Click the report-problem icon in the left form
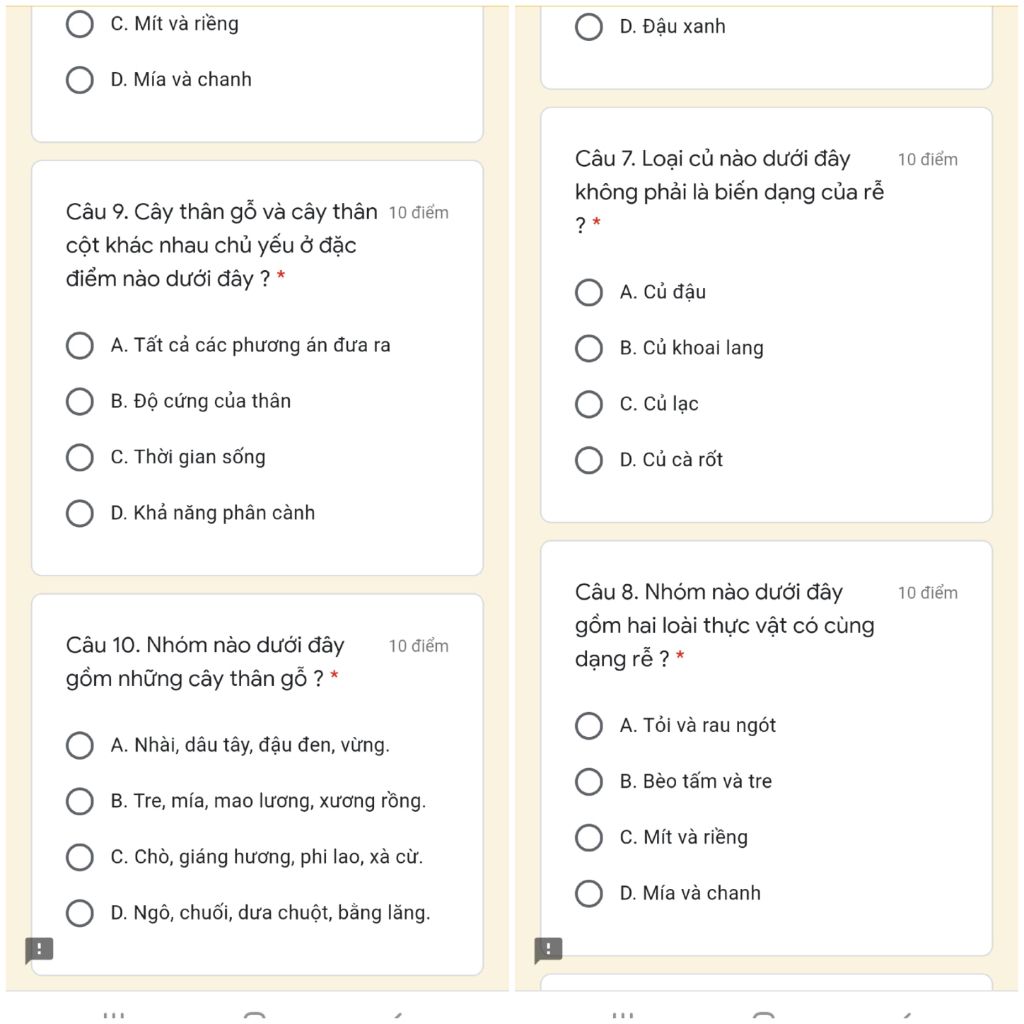 point(38,949)
